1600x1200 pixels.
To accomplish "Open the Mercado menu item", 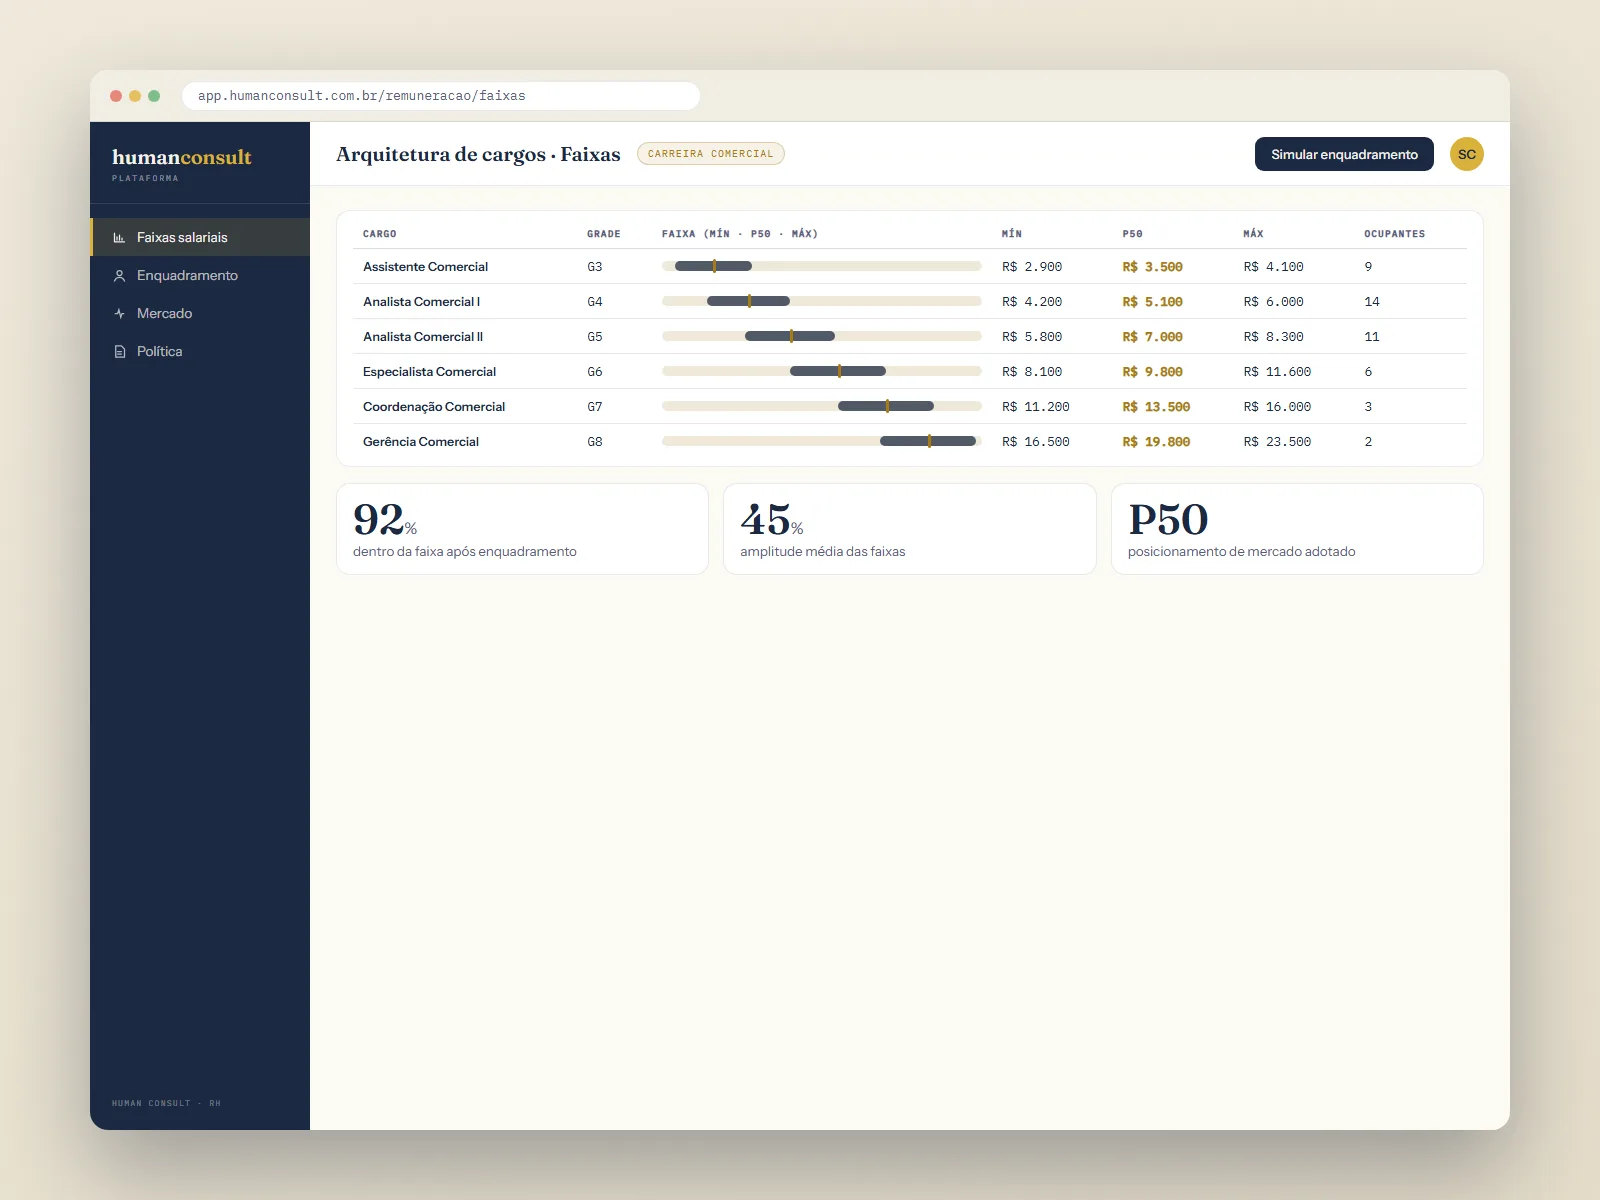I will pyautogui.click(x=200, y=313).
